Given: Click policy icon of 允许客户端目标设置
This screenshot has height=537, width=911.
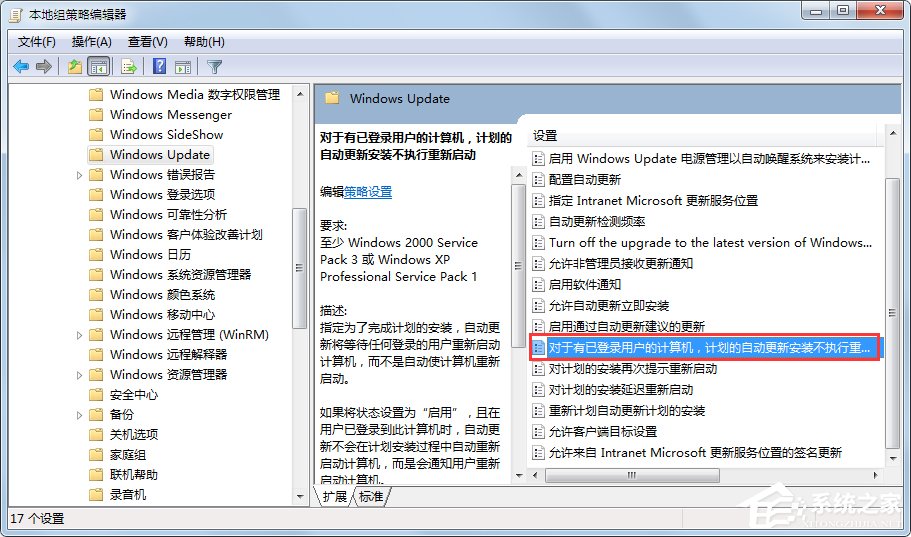Looking at the screenshot, I should coord(539,431).
